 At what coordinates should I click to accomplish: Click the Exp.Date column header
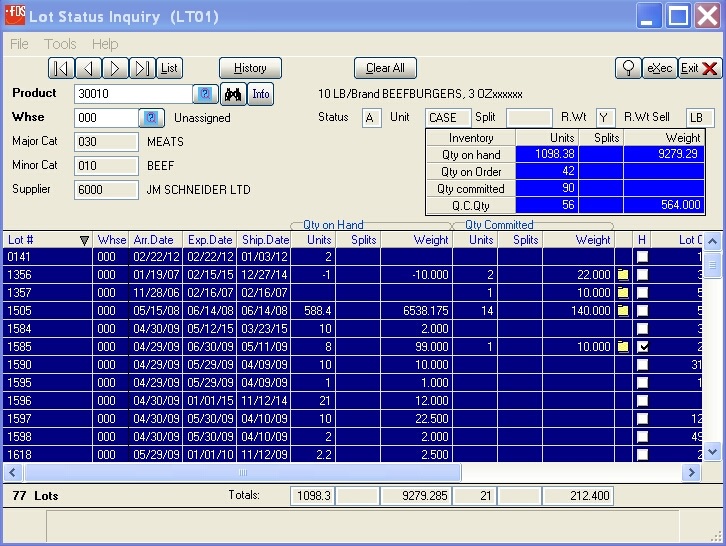point(210,240)
